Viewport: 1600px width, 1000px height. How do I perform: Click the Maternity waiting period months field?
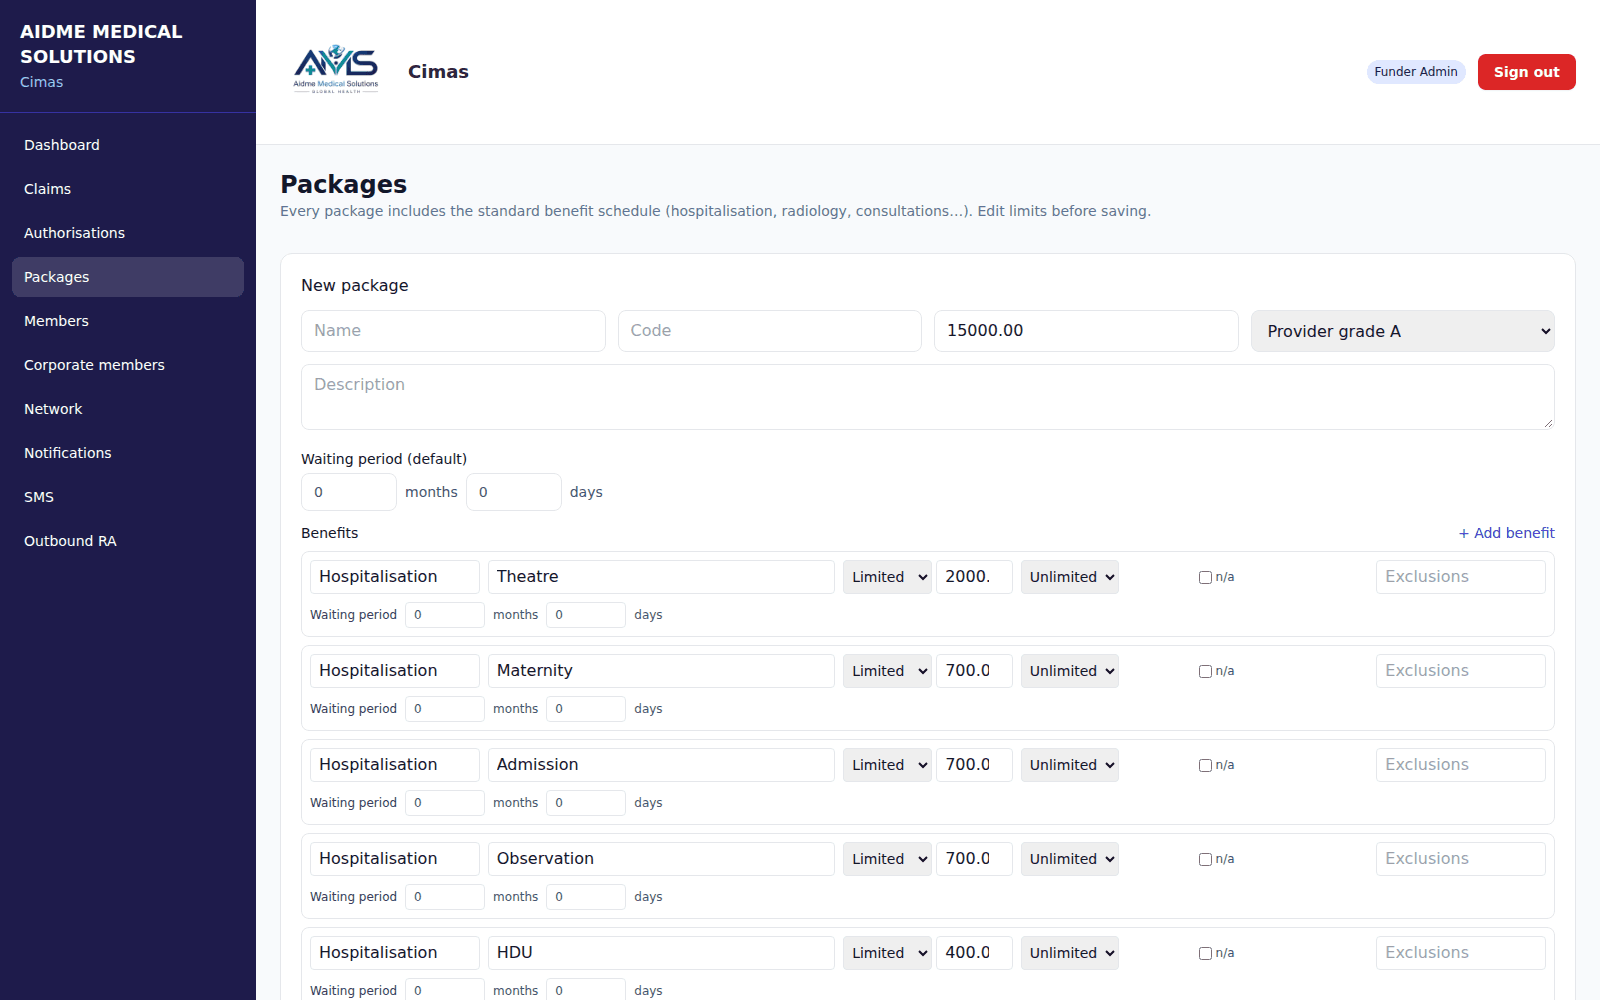pyautogui.click(x=445, y=709)
